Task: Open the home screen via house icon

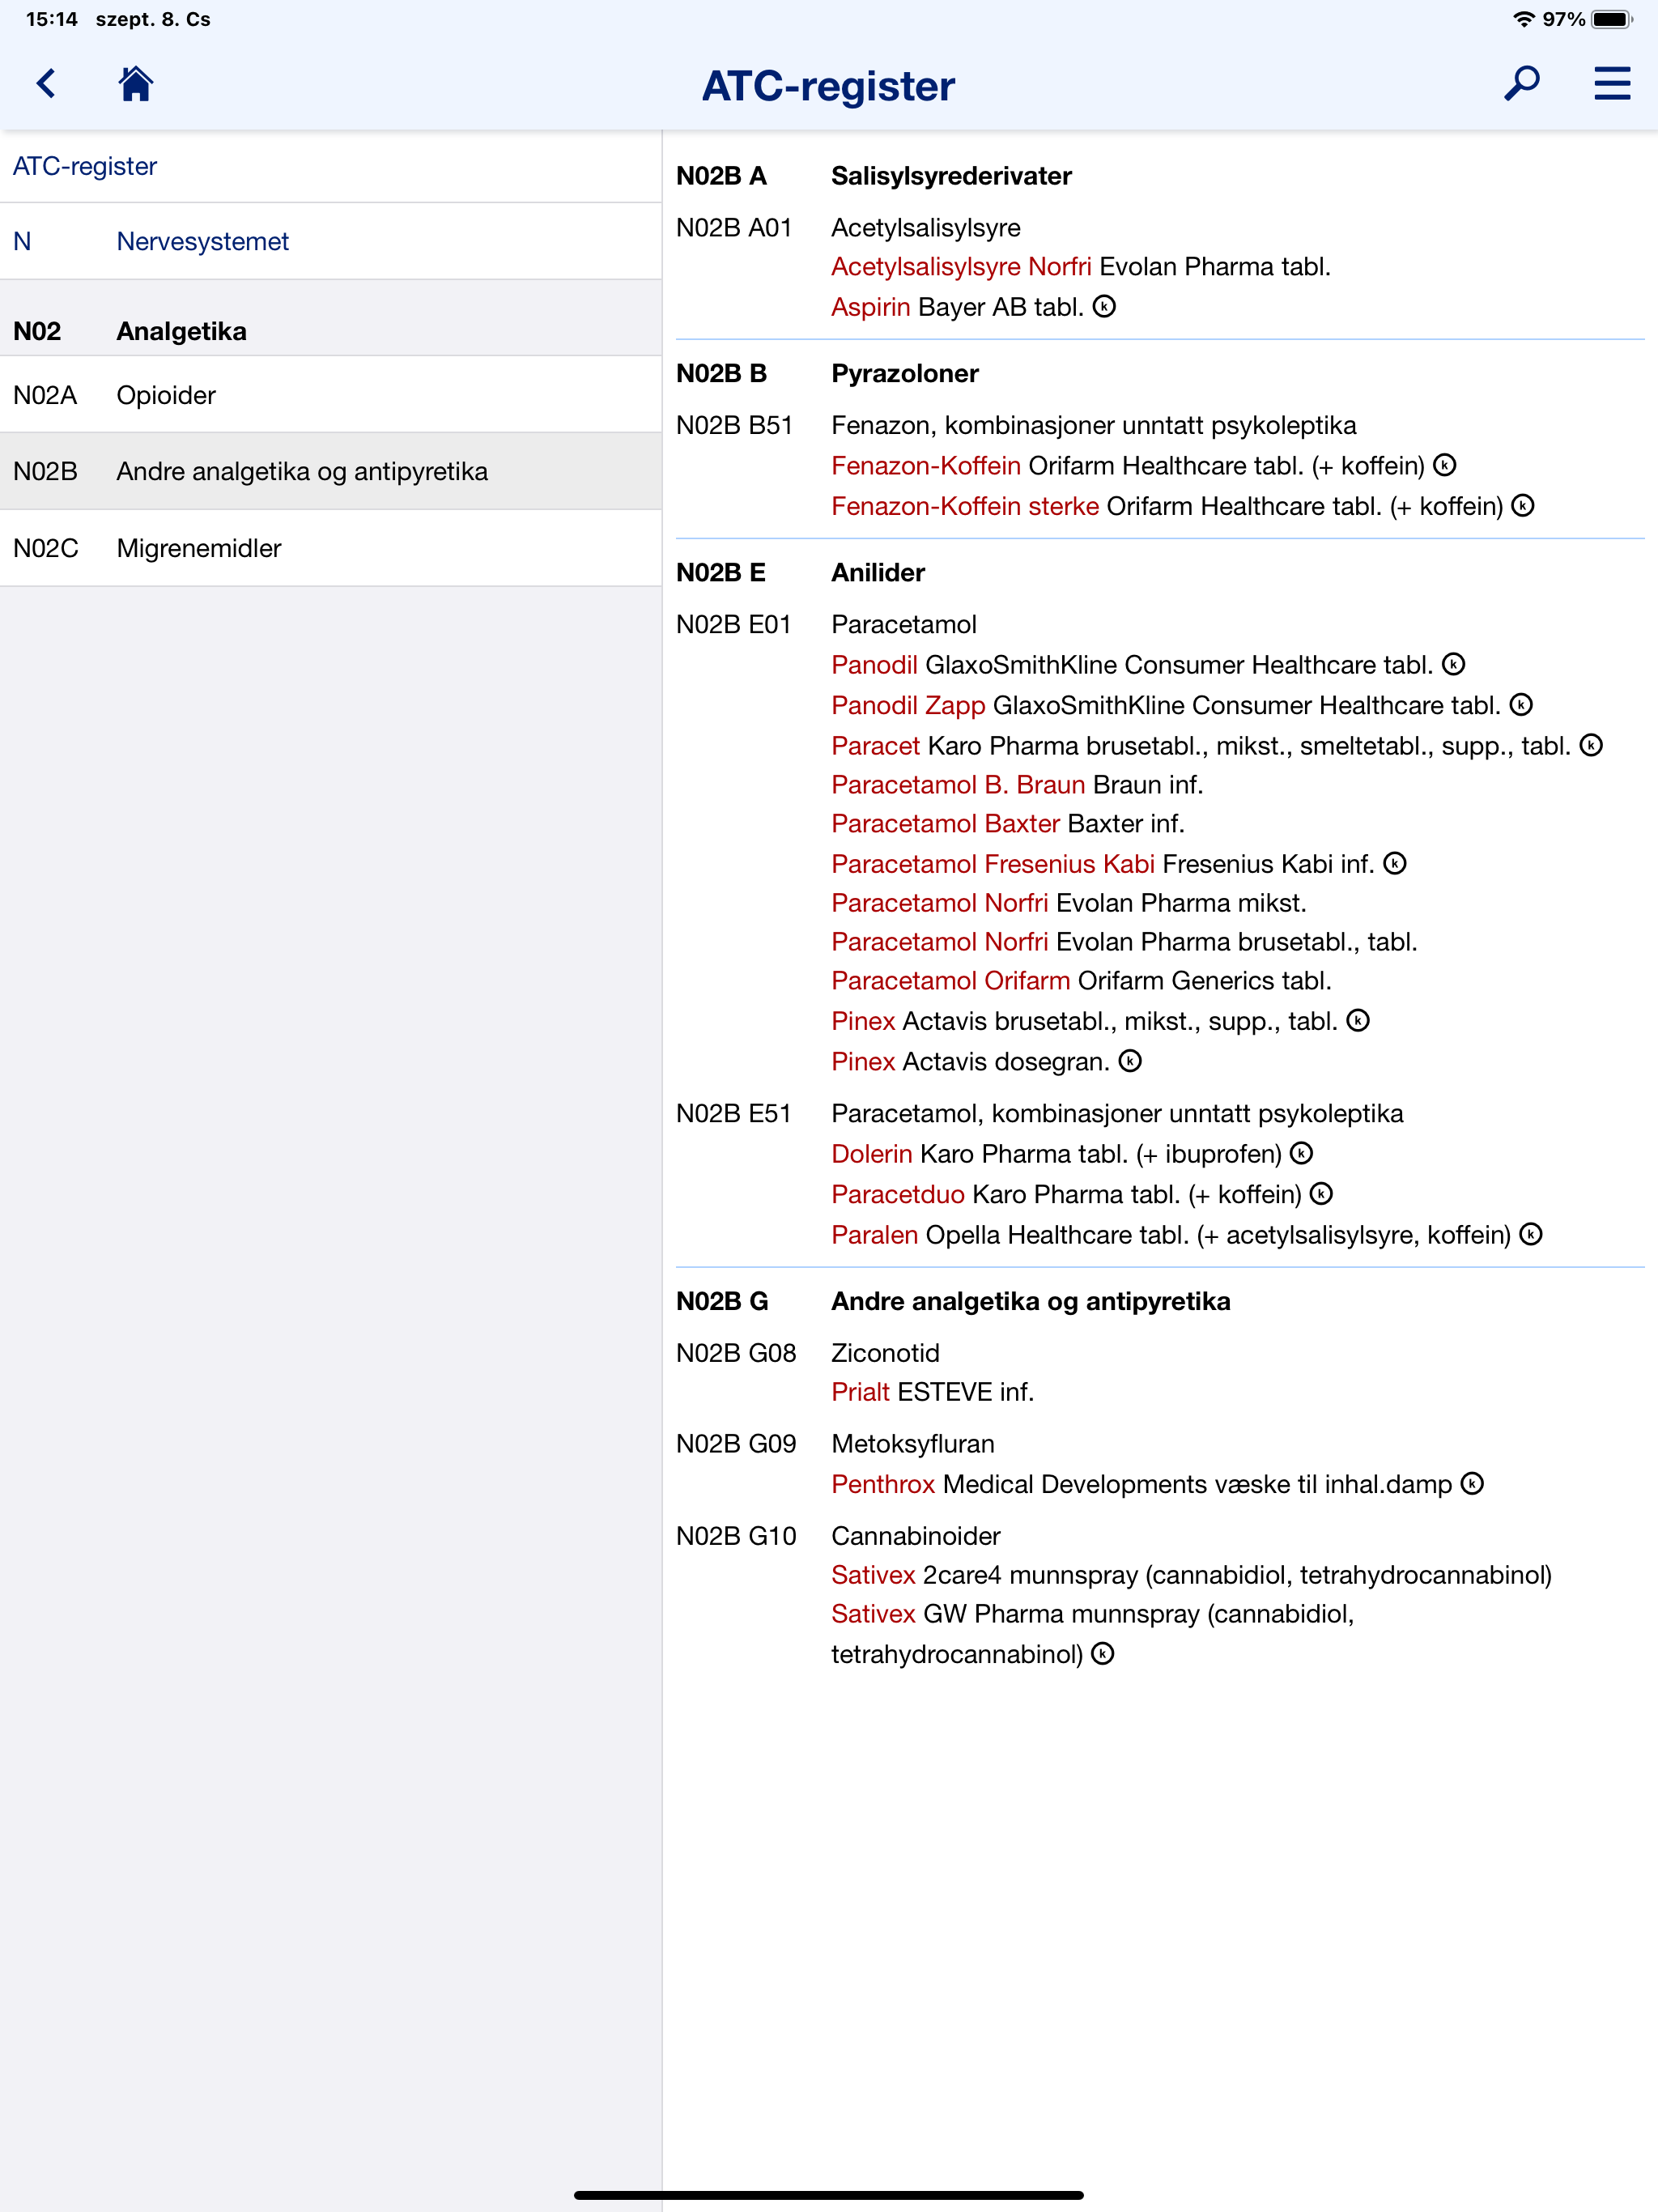Action: tap(135, 86)
